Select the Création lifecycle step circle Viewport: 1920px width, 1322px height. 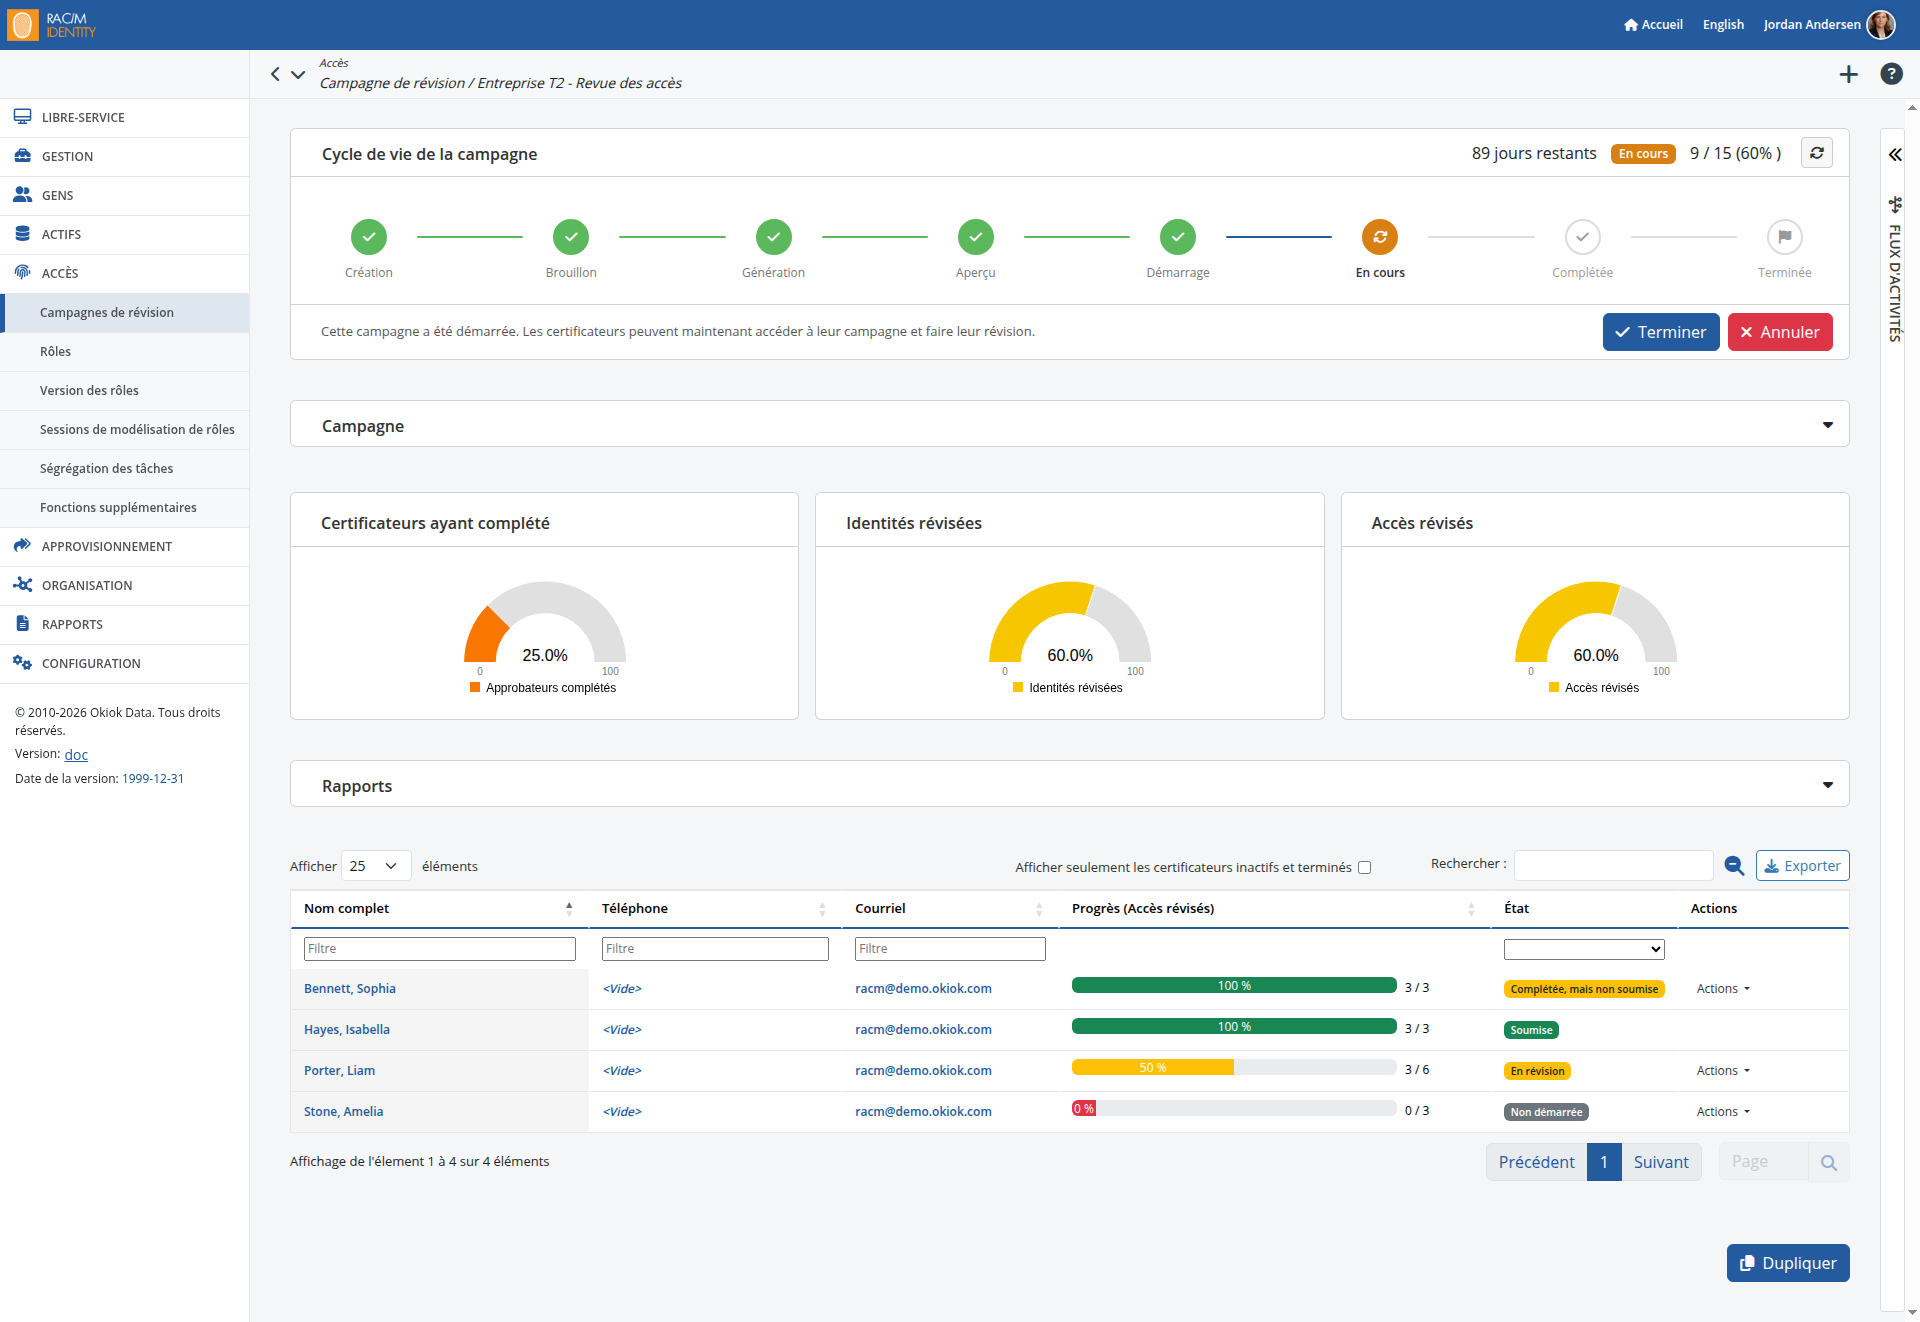369,237
